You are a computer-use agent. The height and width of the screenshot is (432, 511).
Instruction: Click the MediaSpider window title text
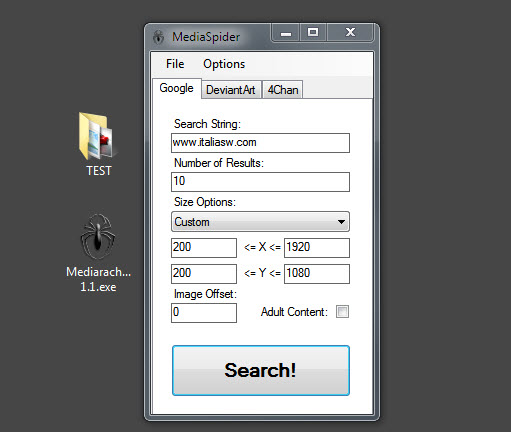tap(206, 37)
